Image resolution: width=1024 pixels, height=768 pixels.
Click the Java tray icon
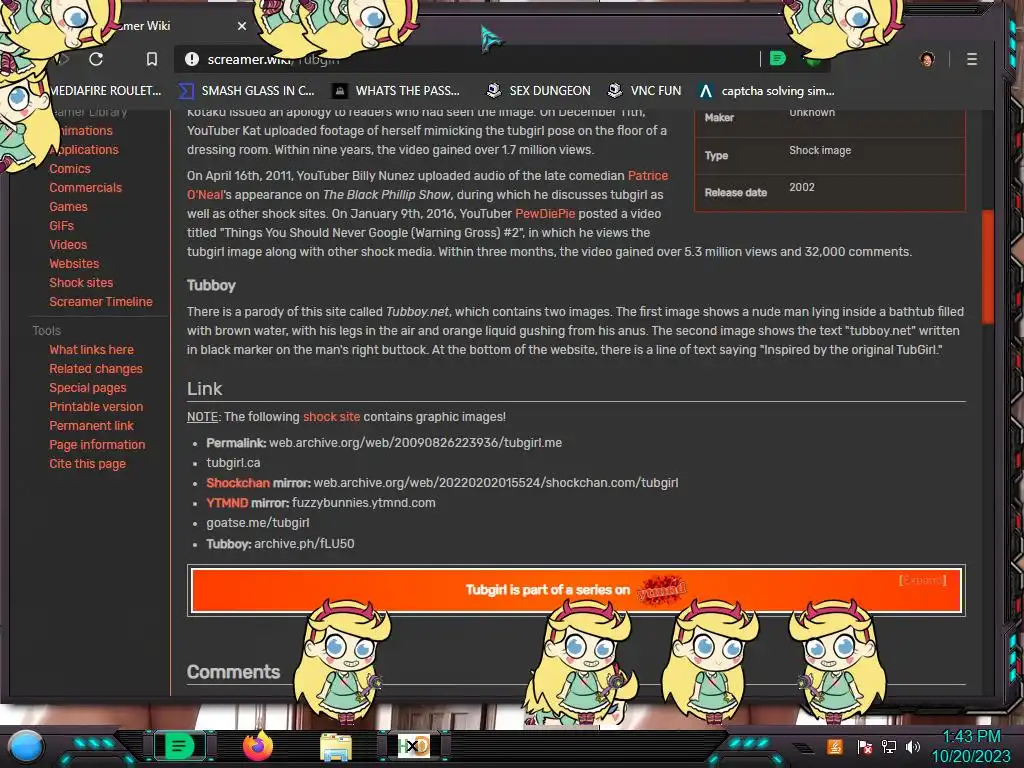(x=835, y=746)
